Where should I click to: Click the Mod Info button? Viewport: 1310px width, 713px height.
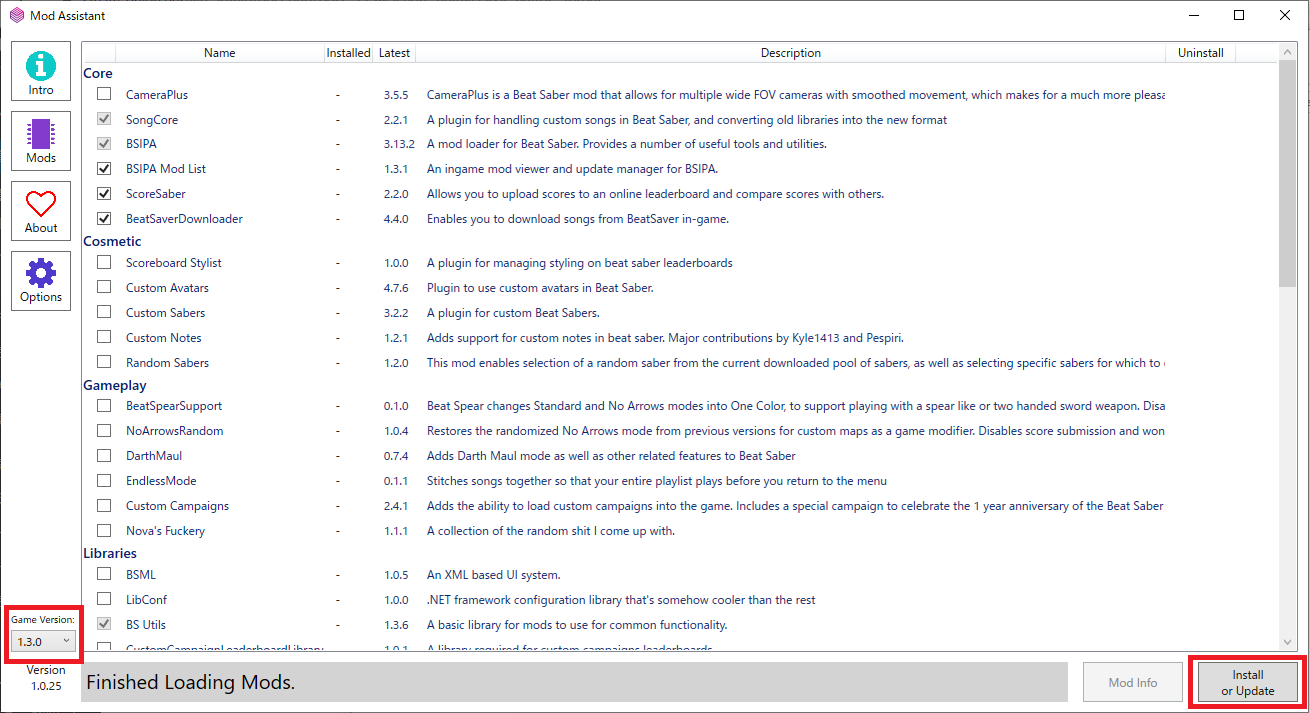(1133, 682)
